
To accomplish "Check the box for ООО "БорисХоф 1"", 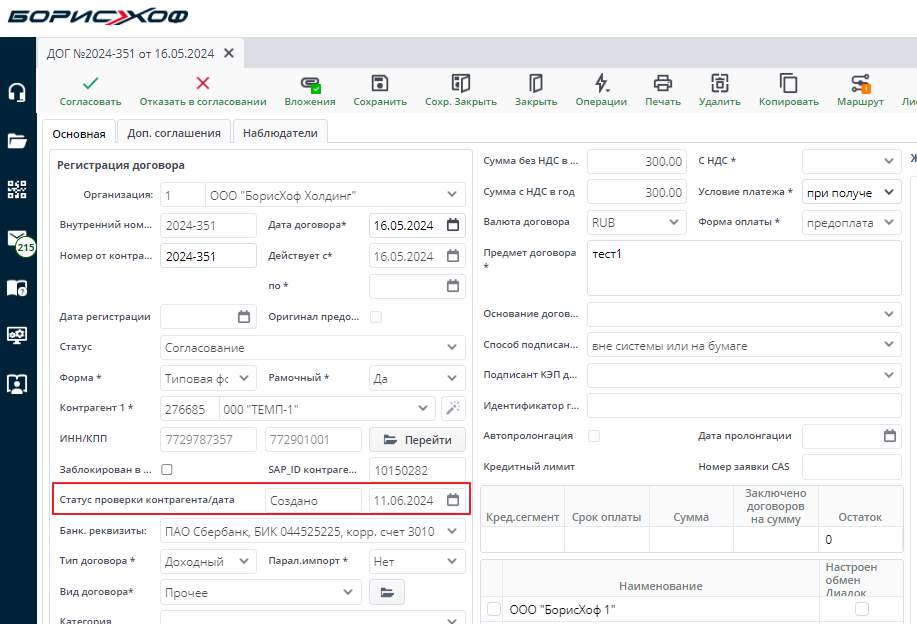I will pos(493,609).
